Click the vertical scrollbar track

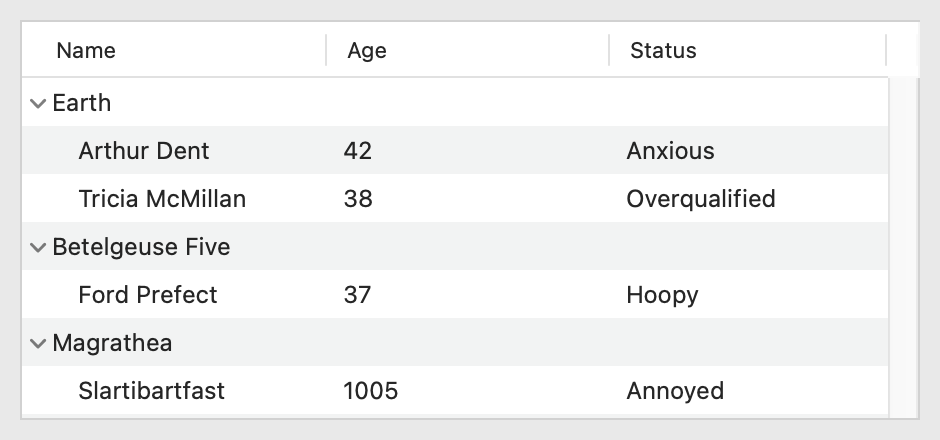(903, 250)
